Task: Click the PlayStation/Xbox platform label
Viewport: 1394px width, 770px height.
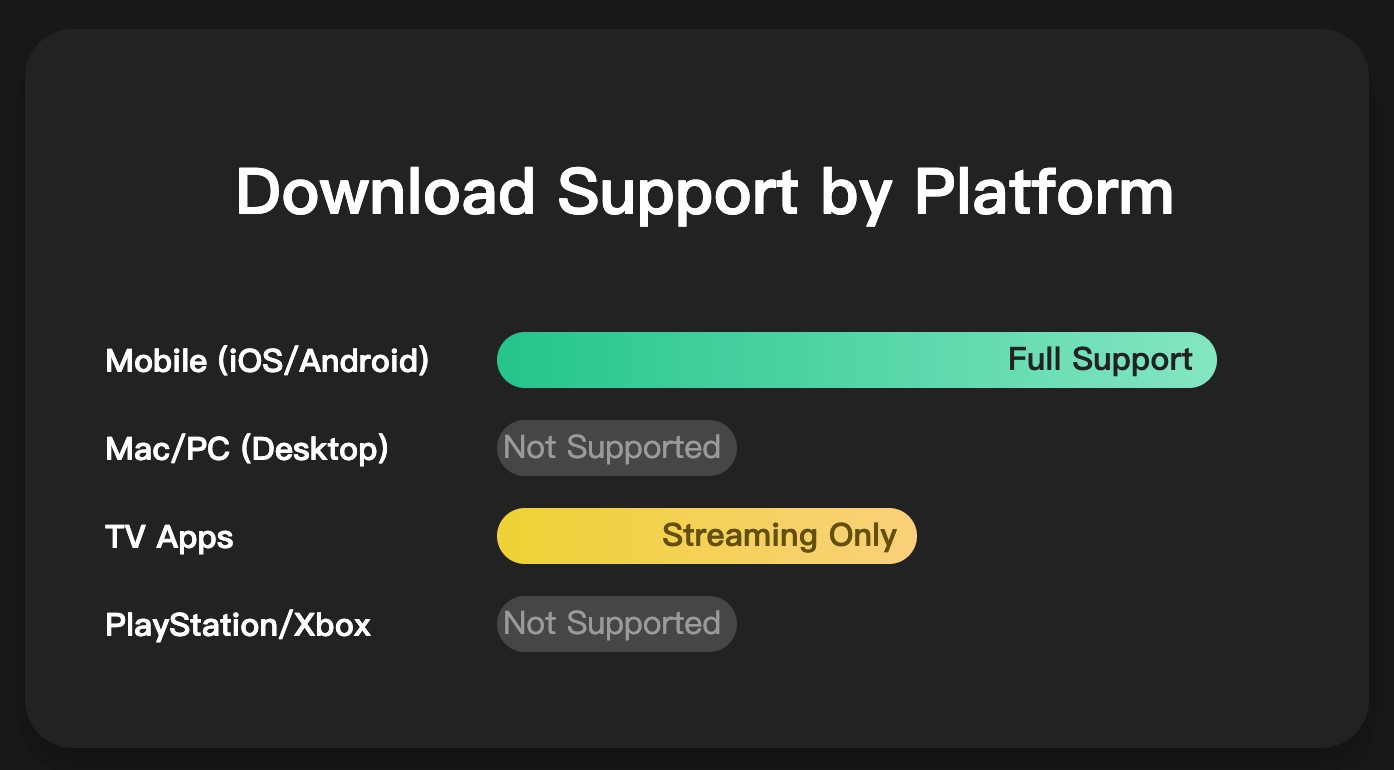Action: [238, 625]
